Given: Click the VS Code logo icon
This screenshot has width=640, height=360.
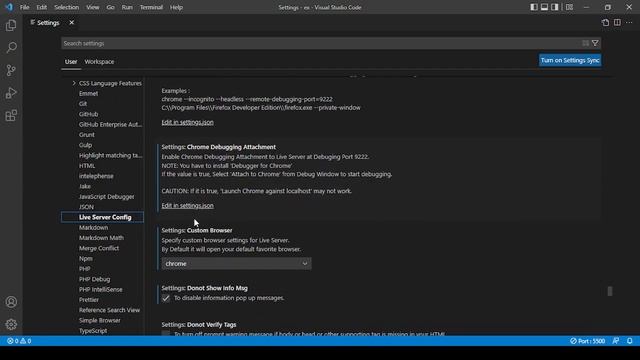Looking at the screenshot, I should coord(9,7).
